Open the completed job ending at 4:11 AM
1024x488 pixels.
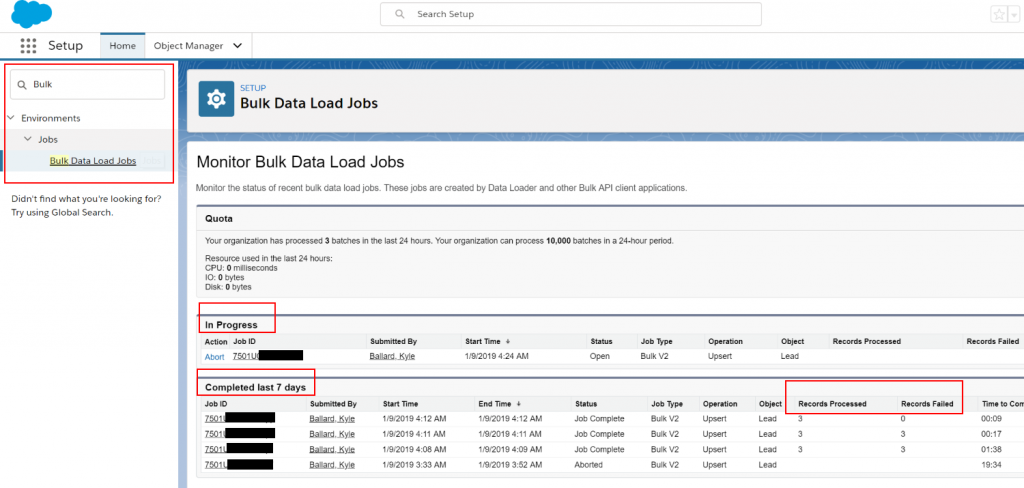click(x=239, y=434)
